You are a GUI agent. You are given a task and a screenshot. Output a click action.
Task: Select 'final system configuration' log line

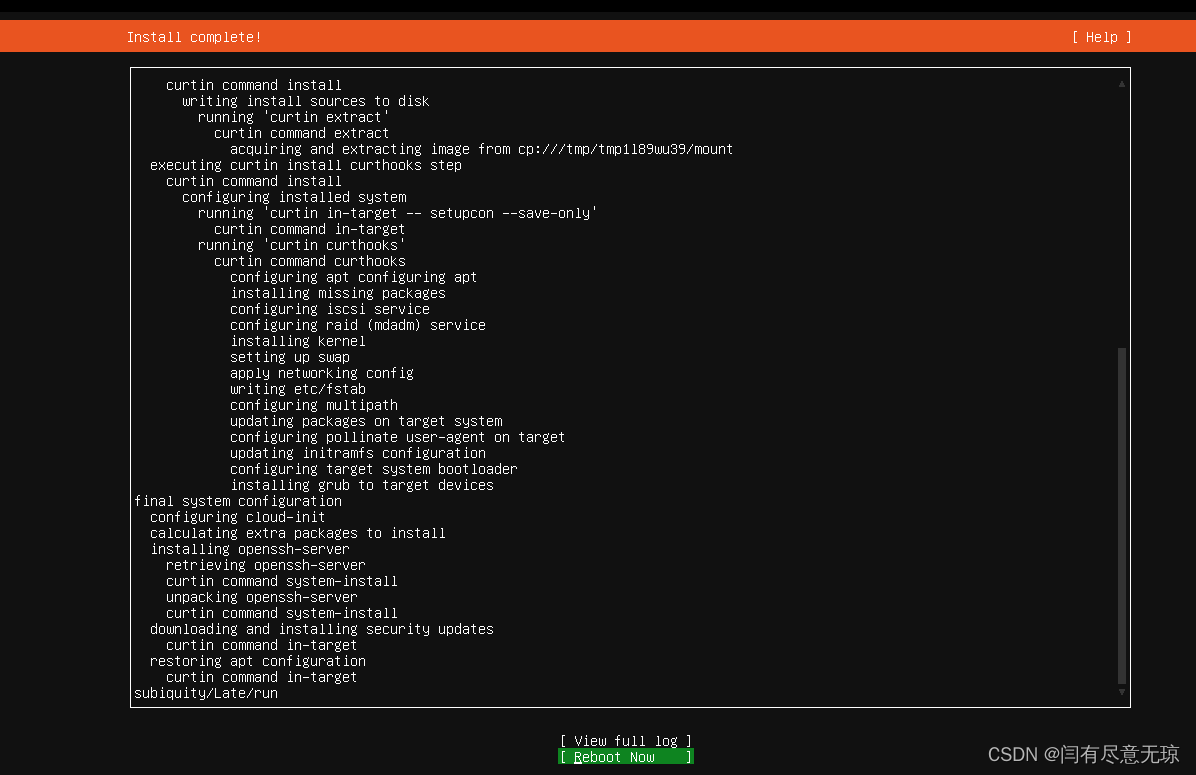pyautogui.click(x=238, y=500)
